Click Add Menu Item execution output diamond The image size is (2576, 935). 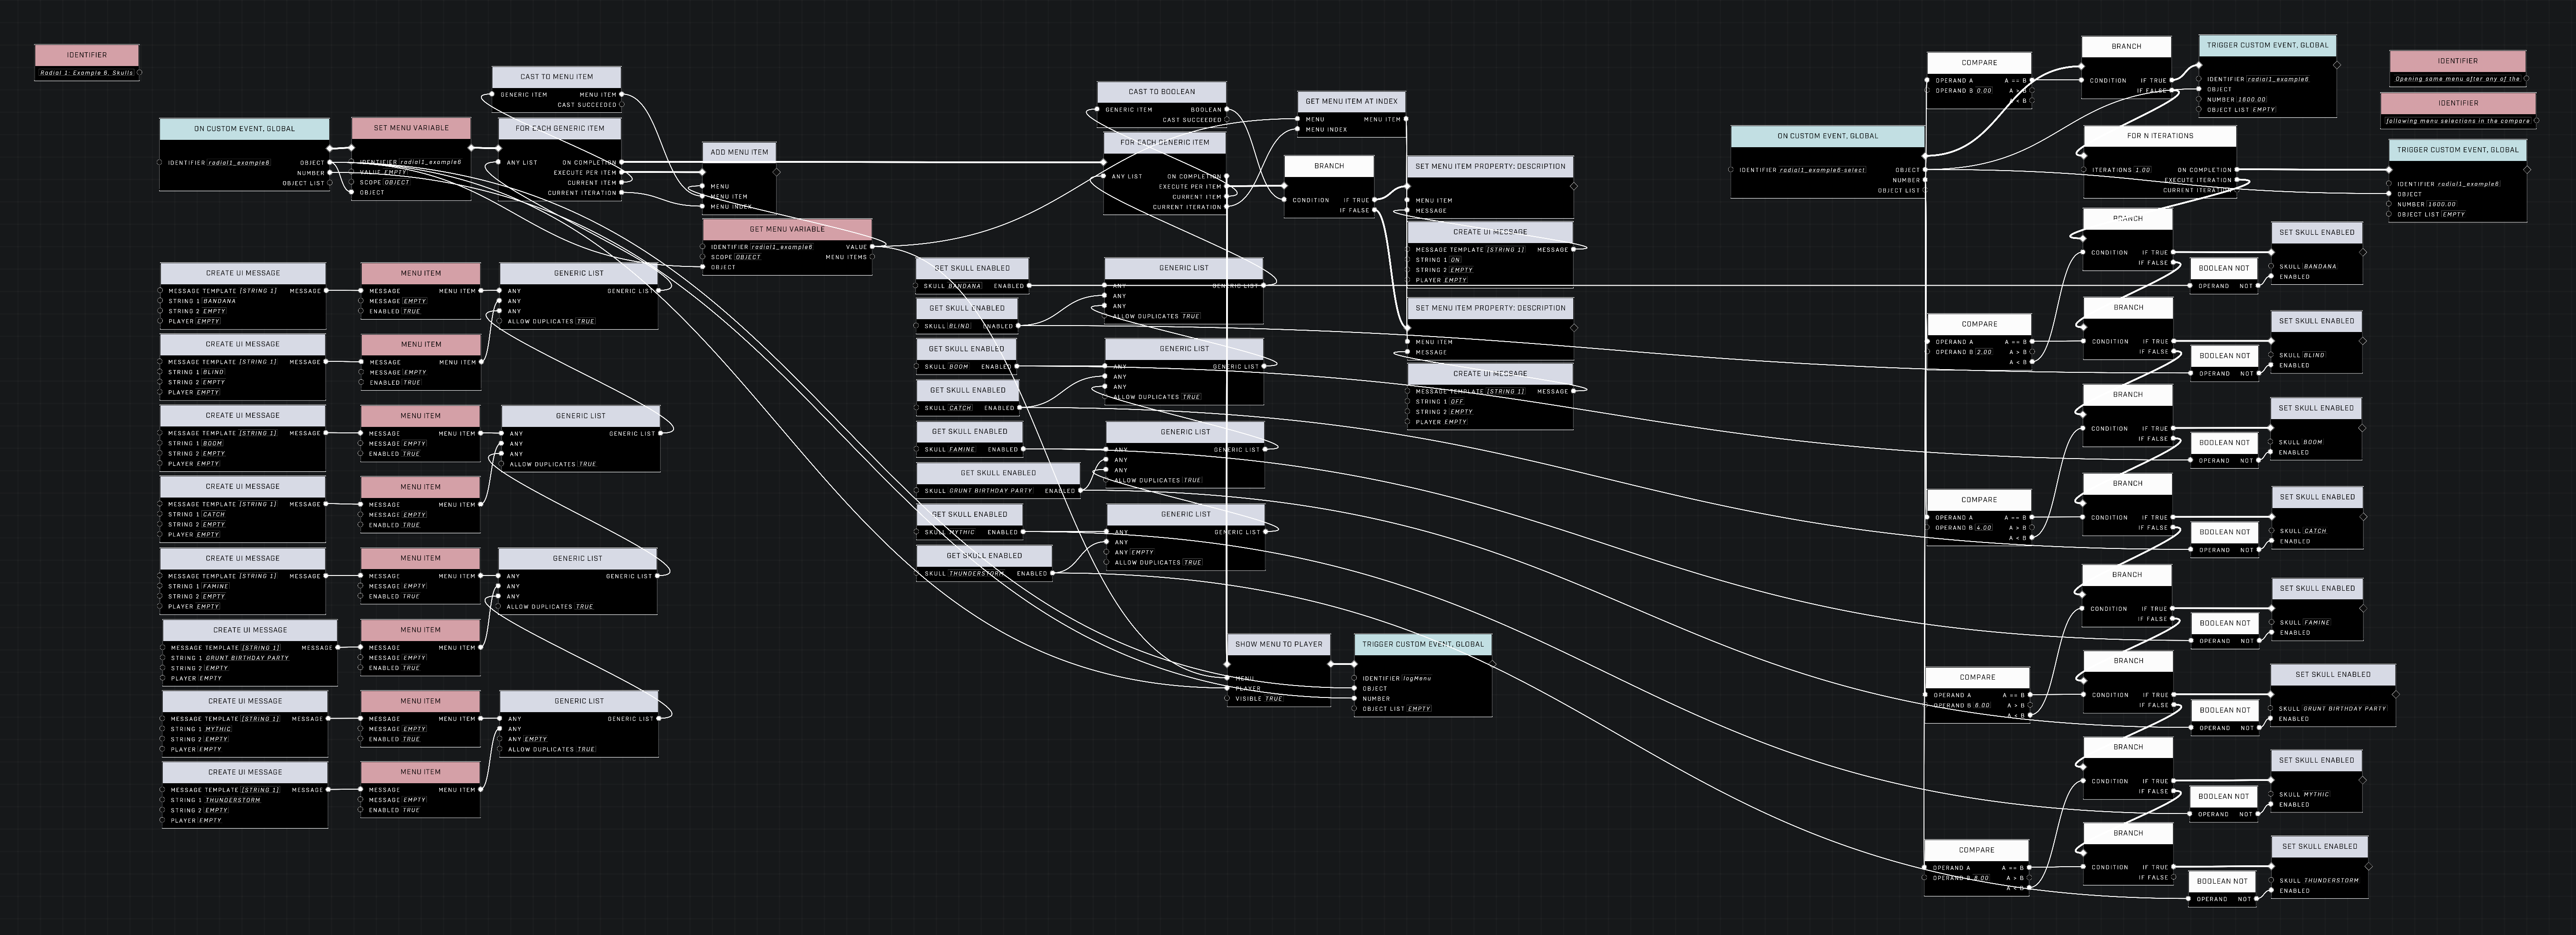777,172
